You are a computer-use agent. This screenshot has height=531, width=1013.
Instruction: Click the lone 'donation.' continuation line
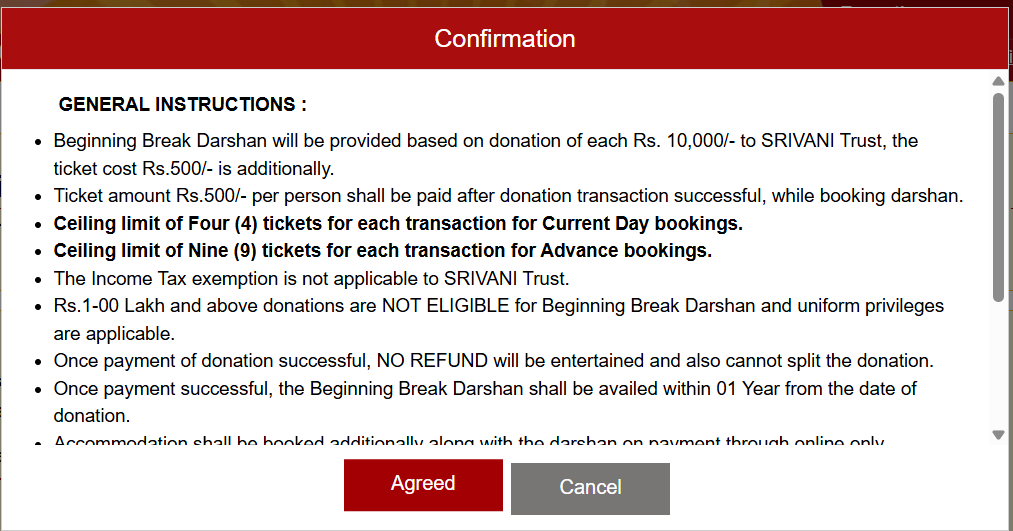pyautogui.click(x=90, y=414)
